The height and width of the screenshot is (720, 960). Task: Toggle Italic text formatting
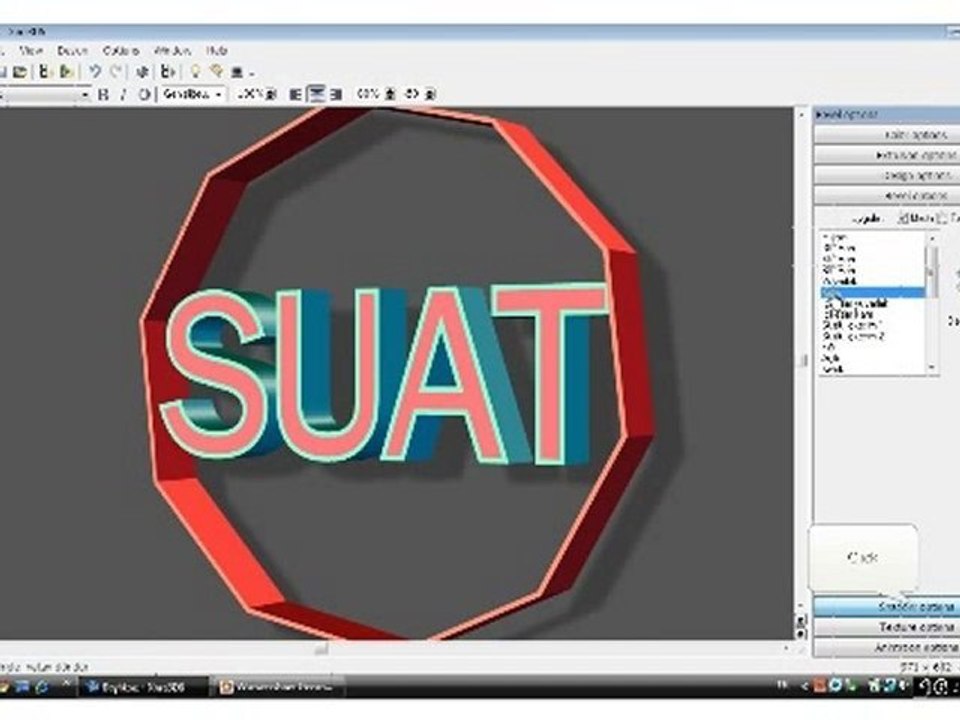[x=123, y=94]
